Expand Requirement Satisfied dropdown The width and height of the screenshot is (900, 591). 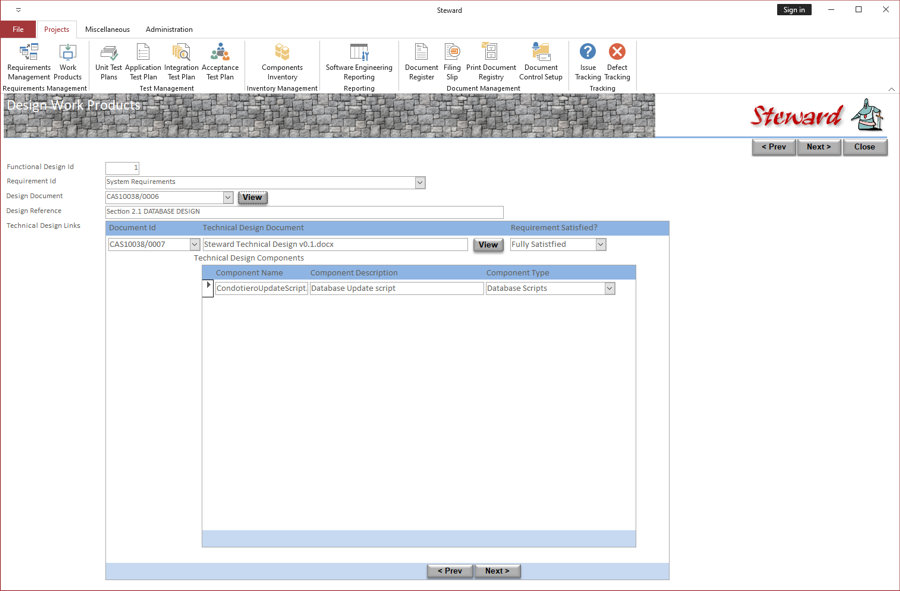tap(600, 244)
